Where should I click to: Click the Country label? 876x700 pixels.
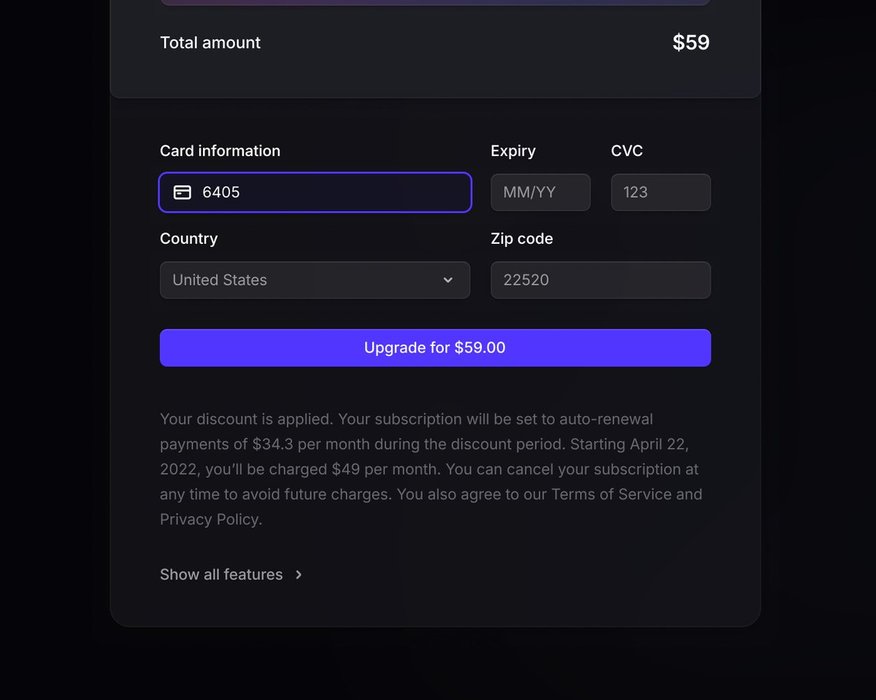(x=189, y=239)
